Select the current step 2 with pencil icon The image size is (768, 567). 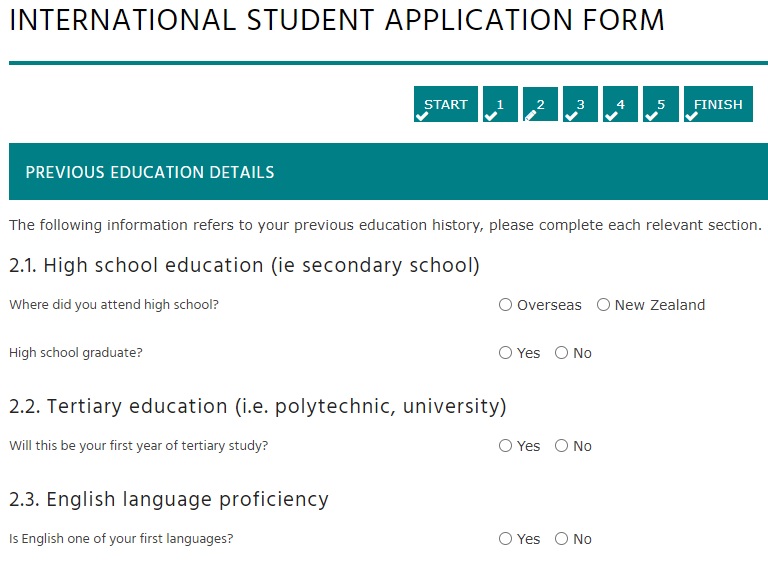click(540, 105)
